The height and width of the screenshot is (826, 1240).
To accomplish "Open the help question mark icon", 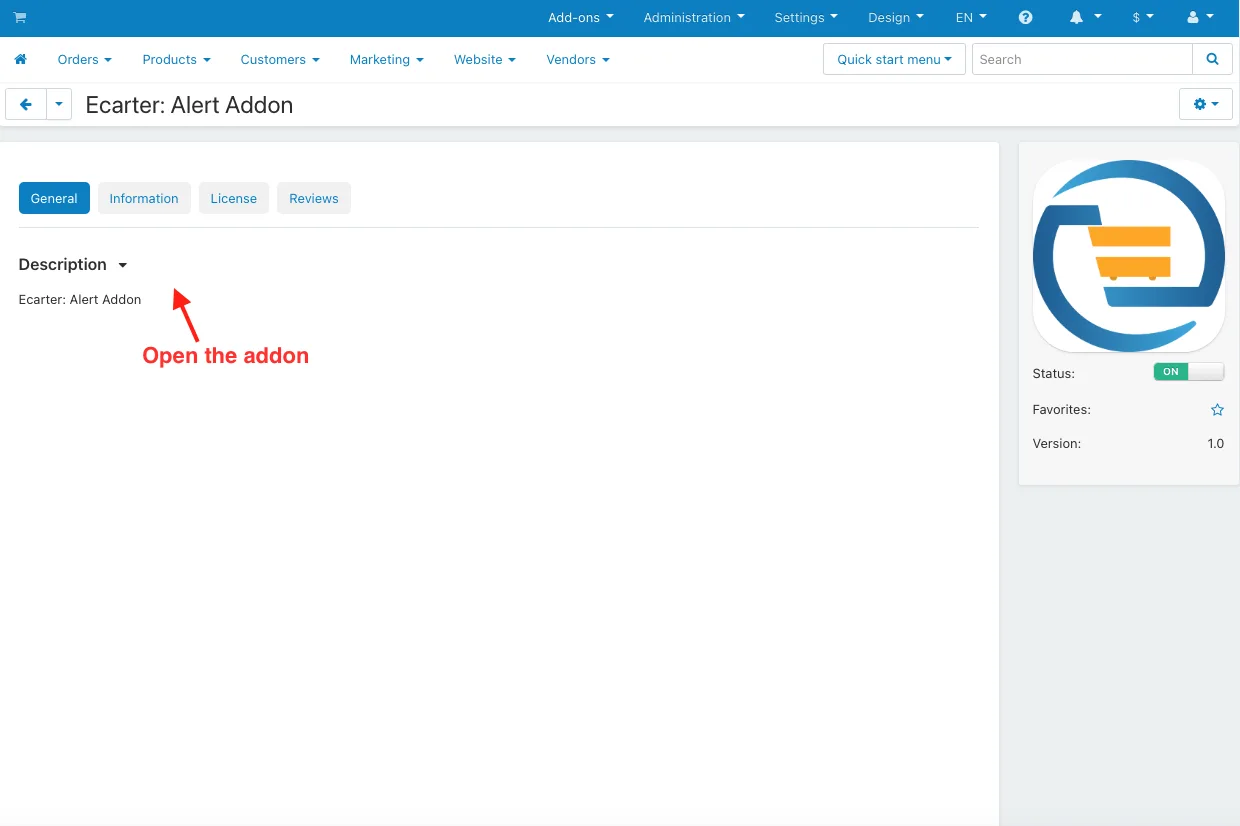I will coord(1025,18).
